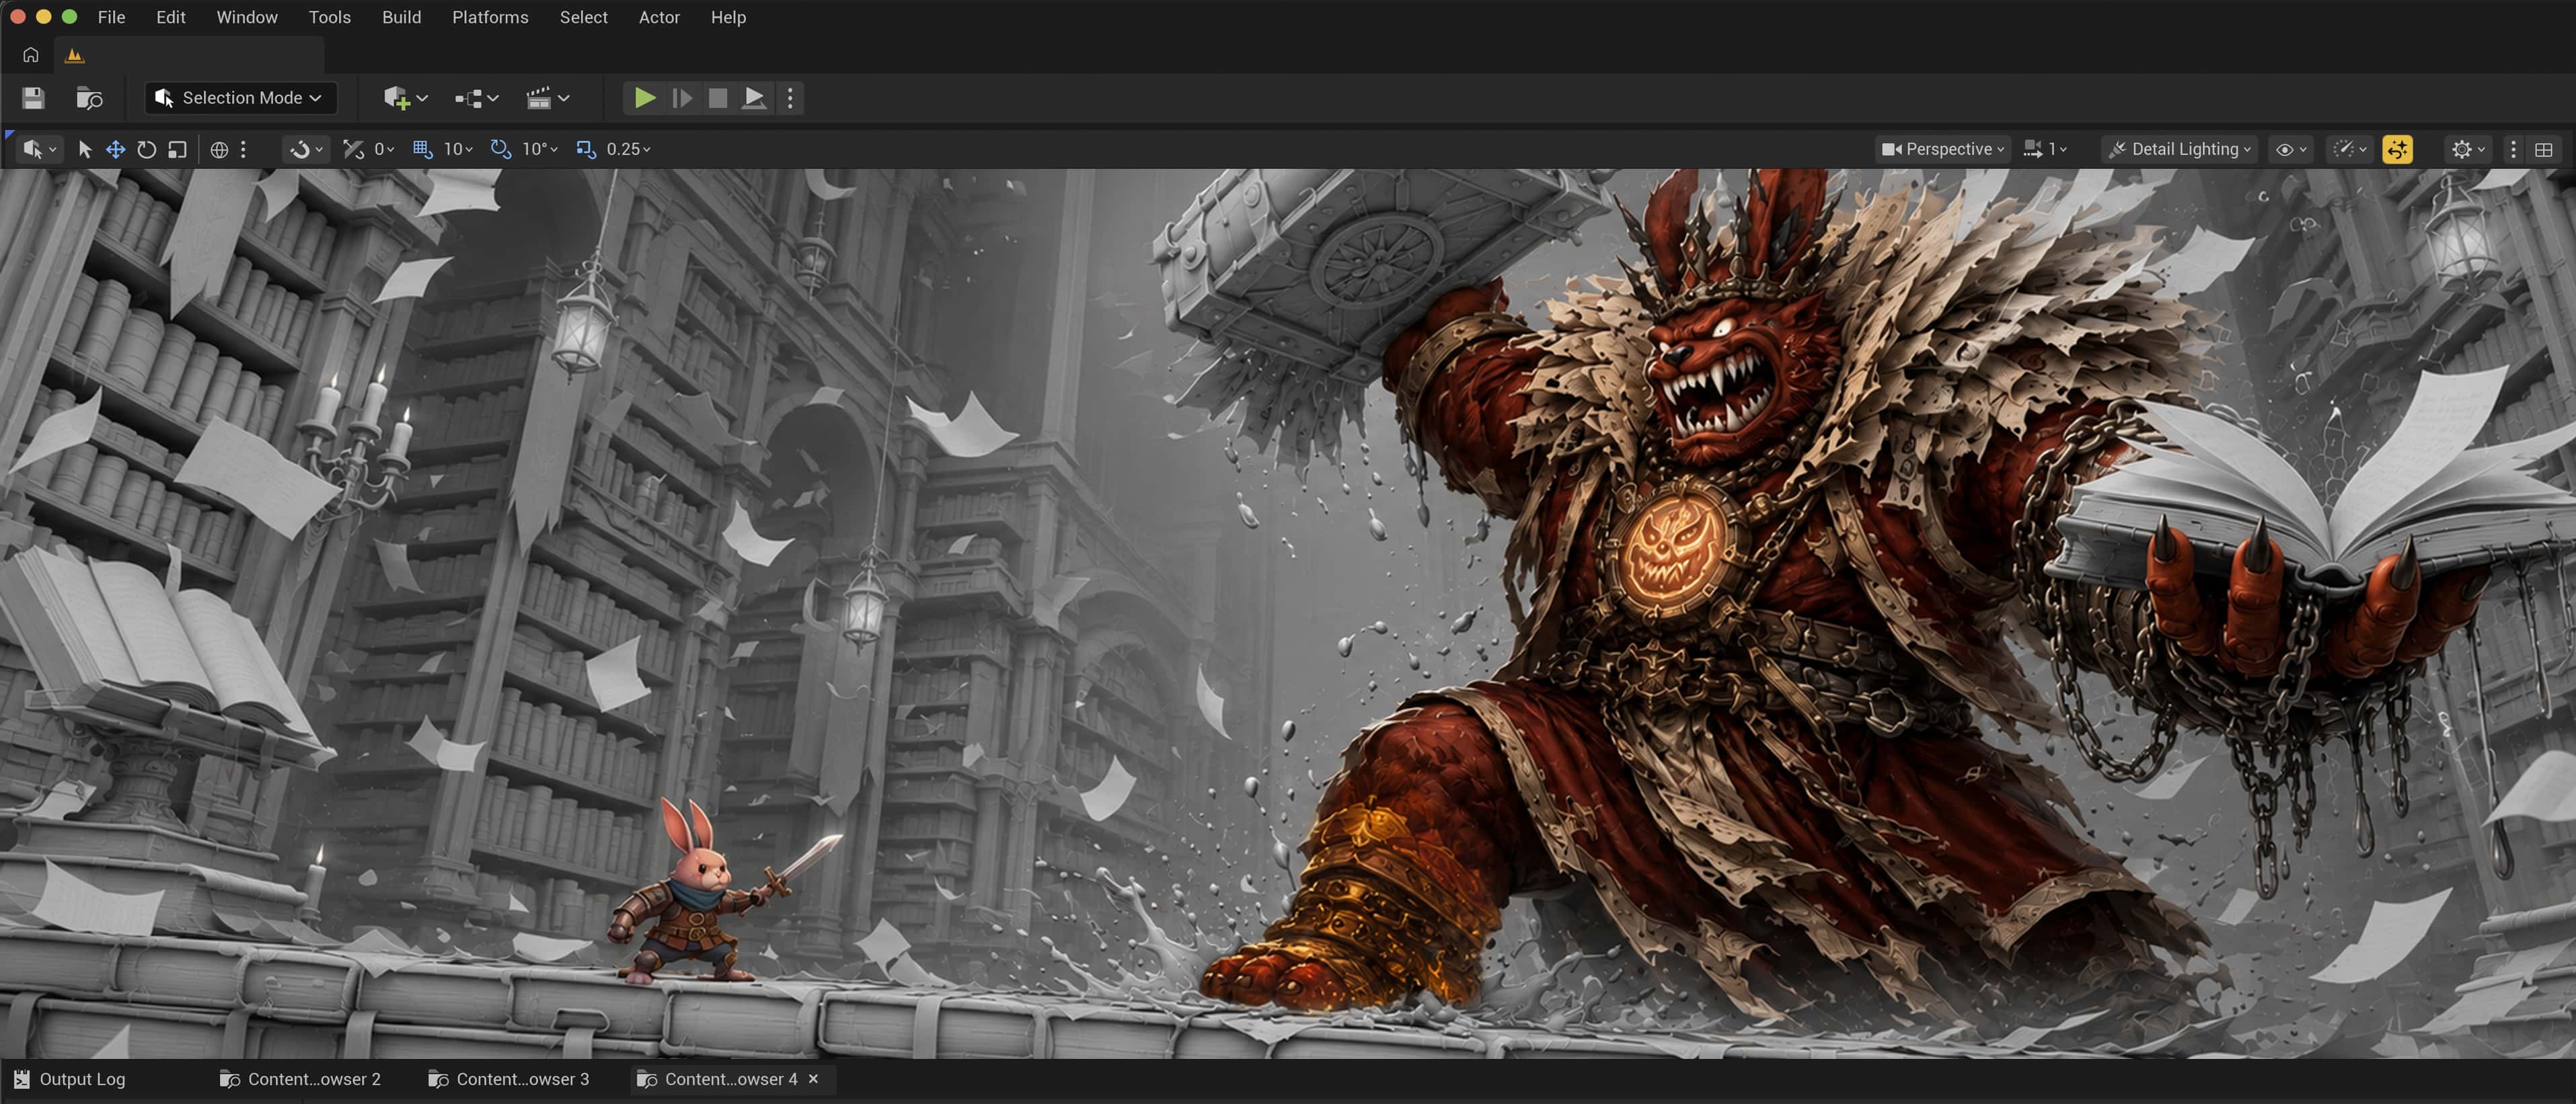2576x1104 pixels.
Task: Open viewport layout four-pane grid icon
Action: 2544,149
